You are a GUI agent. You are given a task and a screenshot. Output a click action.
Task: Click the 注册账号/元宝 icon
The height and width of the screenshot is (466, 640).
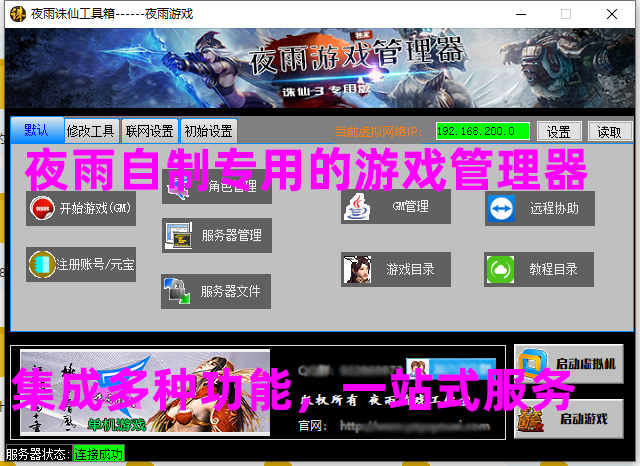pyautogui.click(x=42, y=265)
